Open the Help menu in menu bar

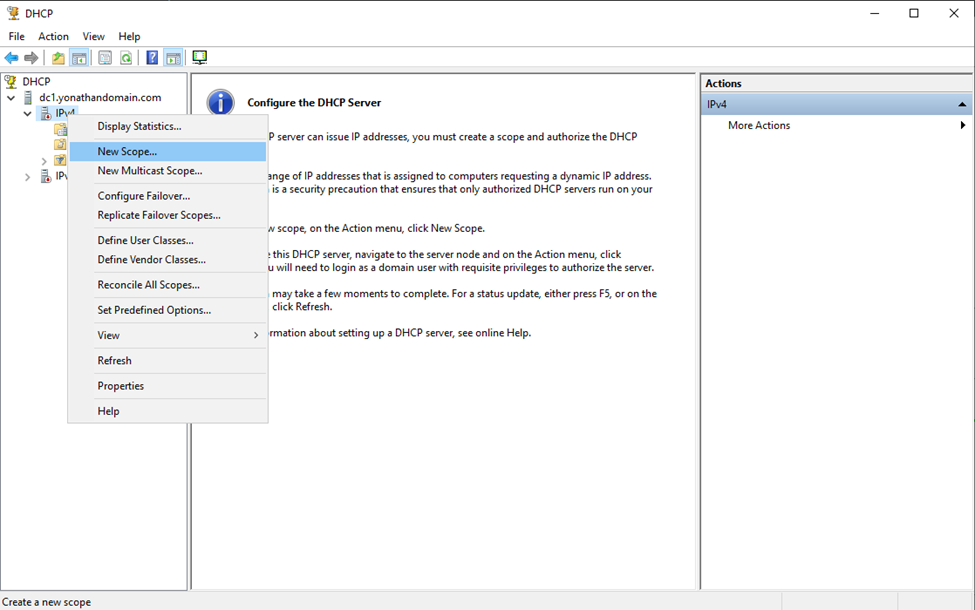[129, 36]
